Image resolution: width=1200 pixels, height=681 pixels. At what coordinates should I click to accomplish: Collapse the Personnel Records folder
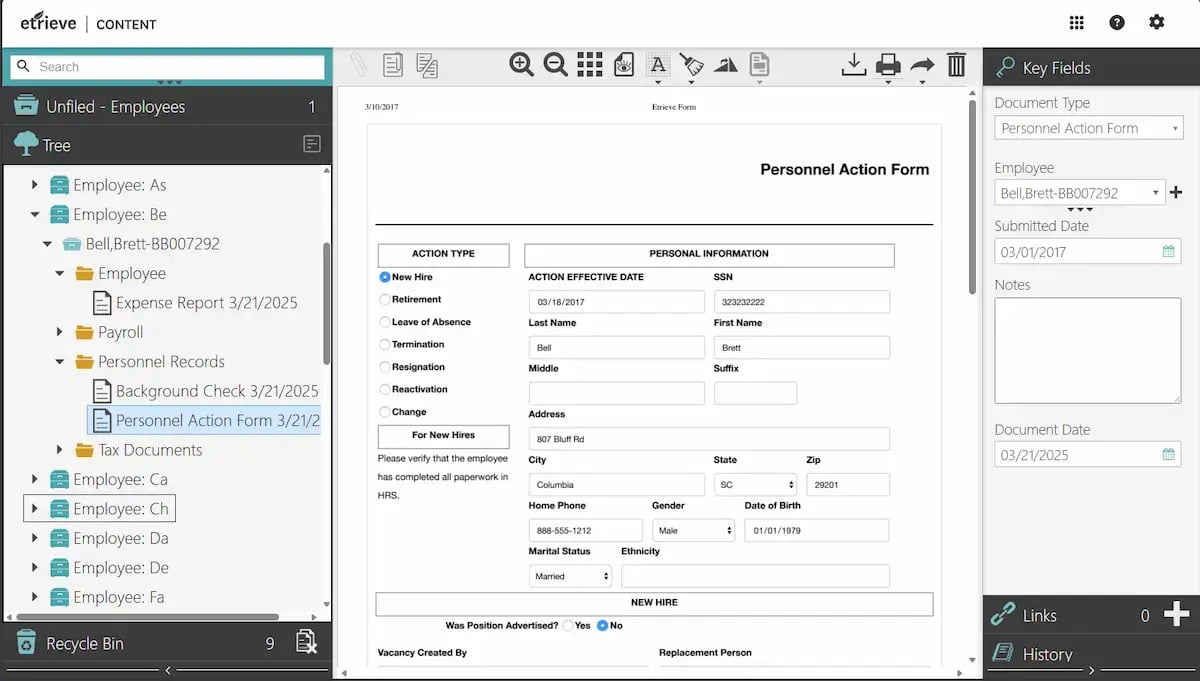coord(60,361)
